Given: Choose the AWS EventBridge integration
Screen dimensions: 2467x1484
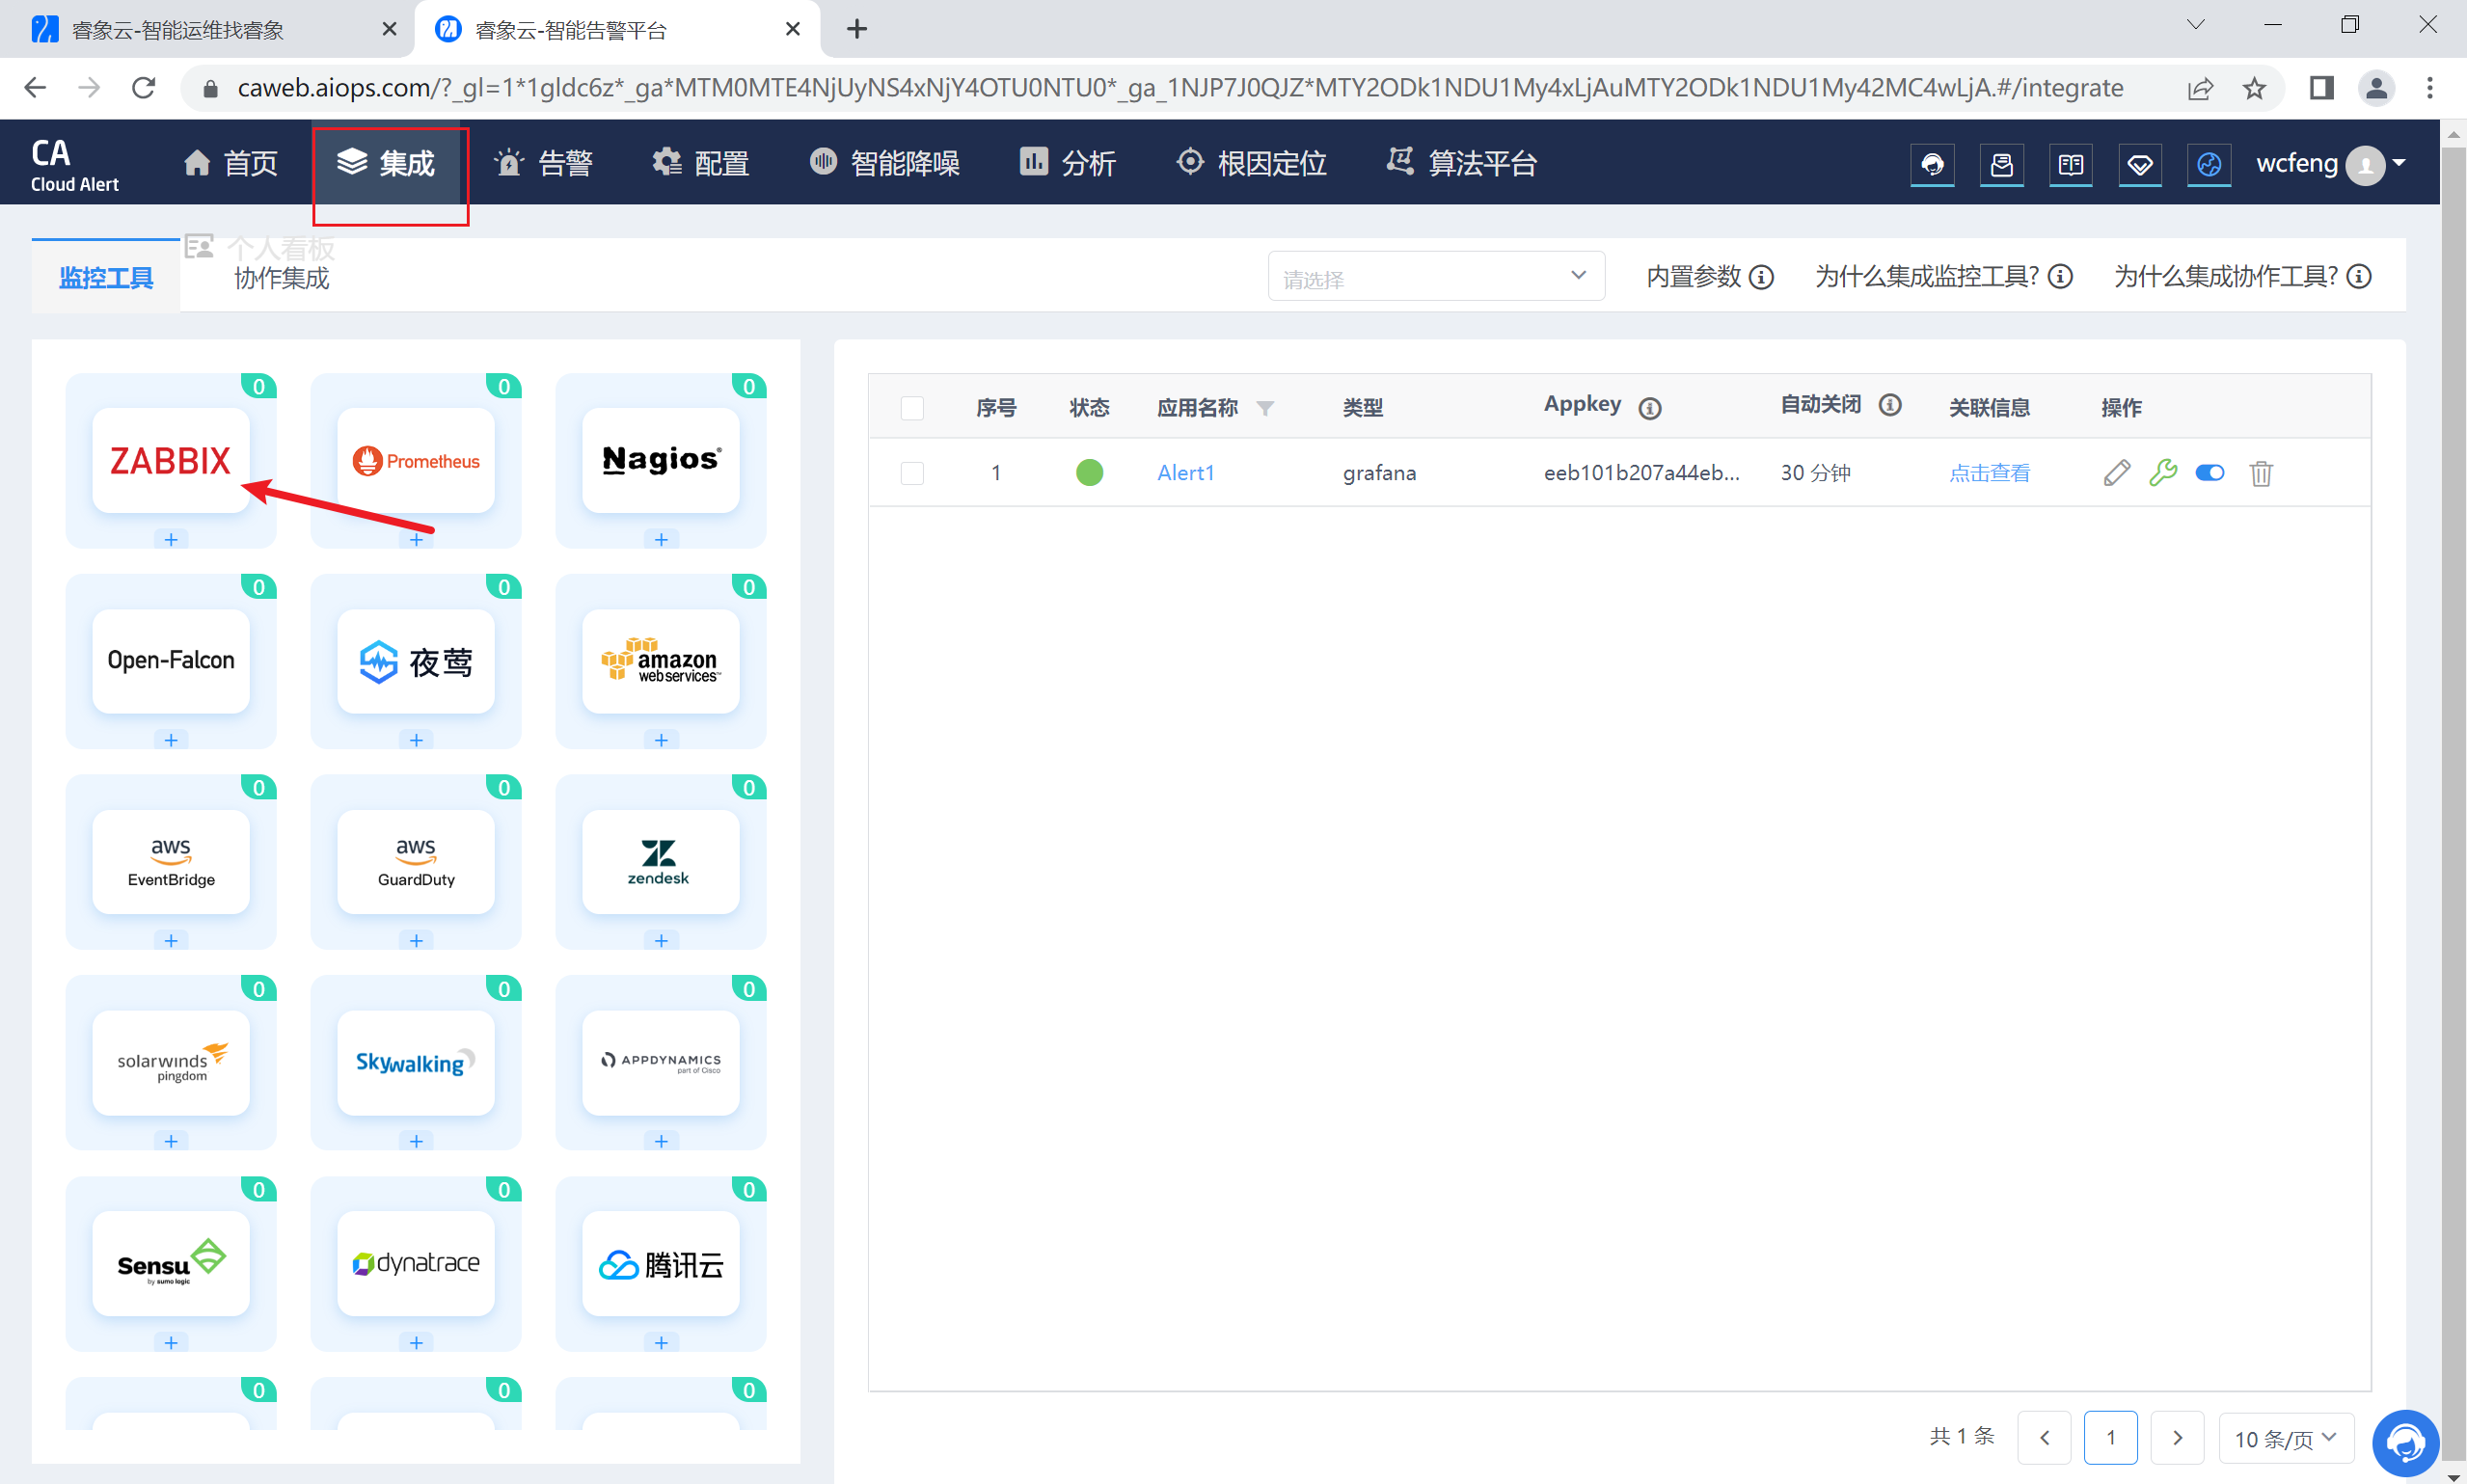Looking at the screenshot, I should pyautogui.click(x=170, y=862).
